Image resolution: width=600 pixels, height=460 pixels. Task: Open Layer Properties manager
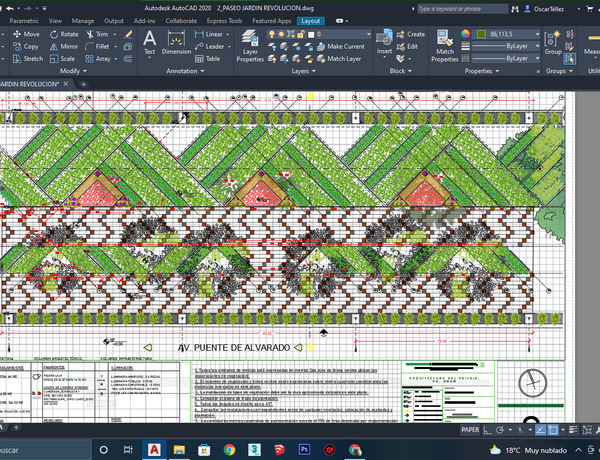point(250,45)
